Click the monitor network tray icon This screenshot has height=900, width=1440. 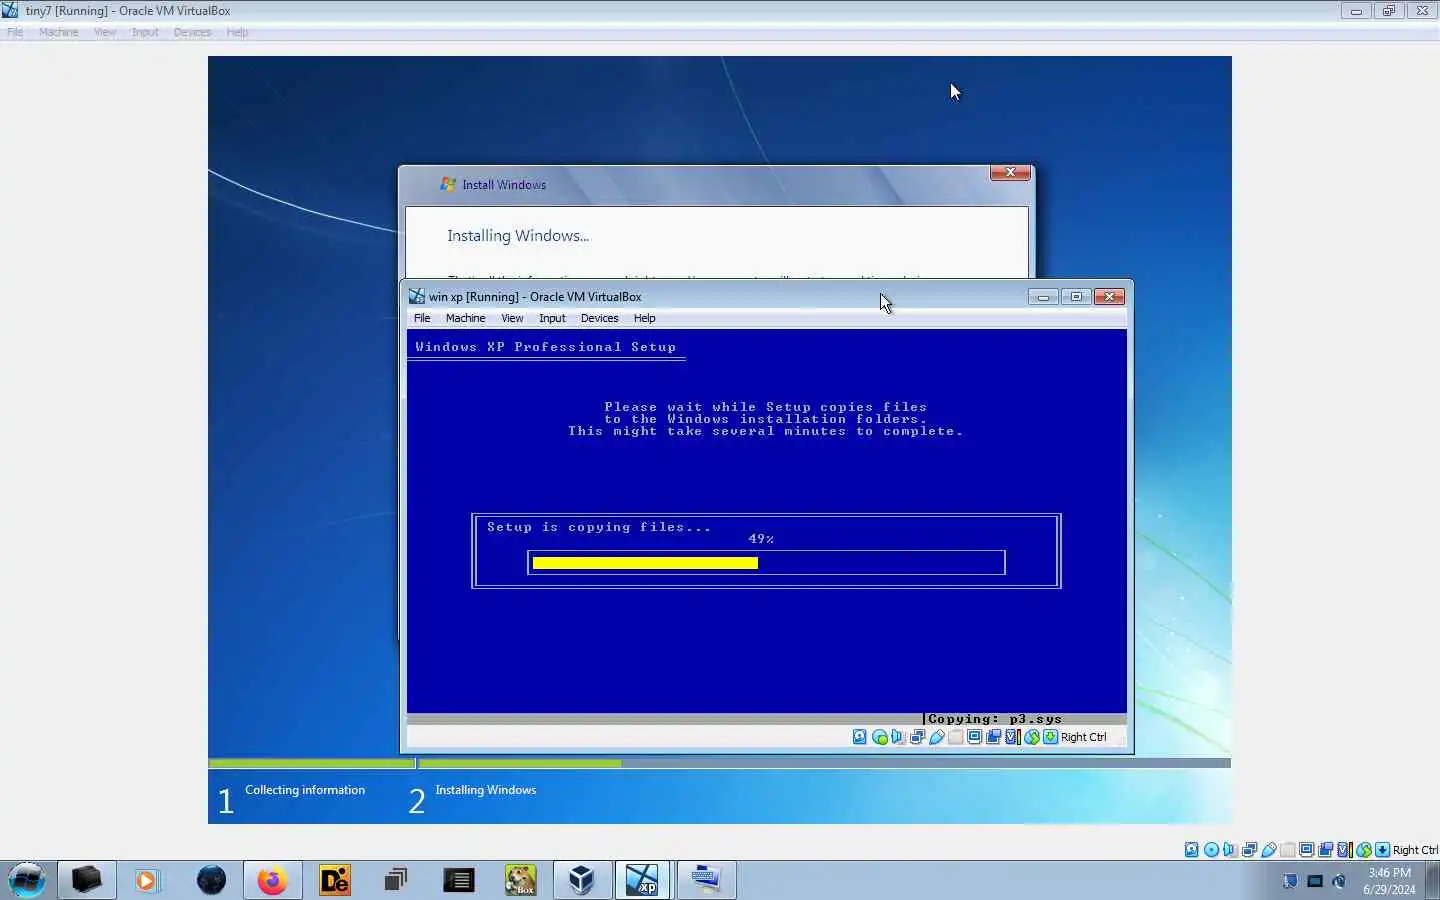pyautogui.click(x=1315, y=881)
